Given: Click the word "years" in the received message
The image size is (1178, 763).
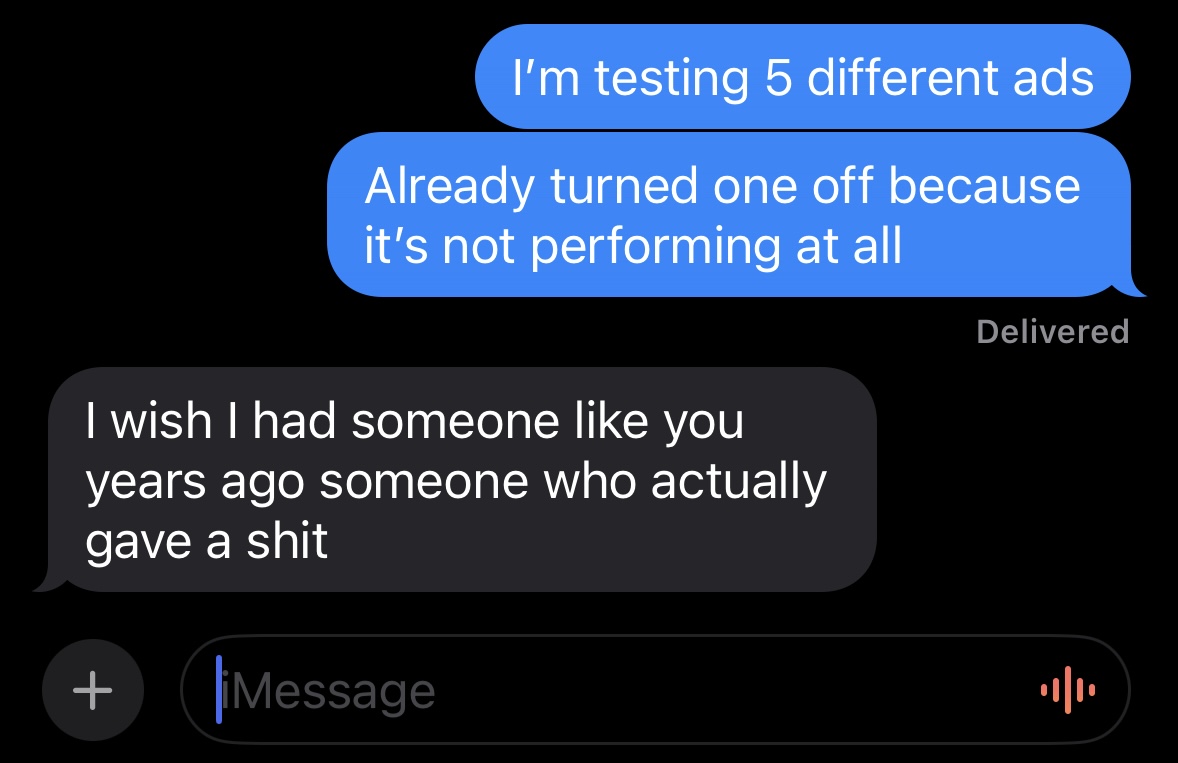Looking at the screenshot, I should pos(145,484).
